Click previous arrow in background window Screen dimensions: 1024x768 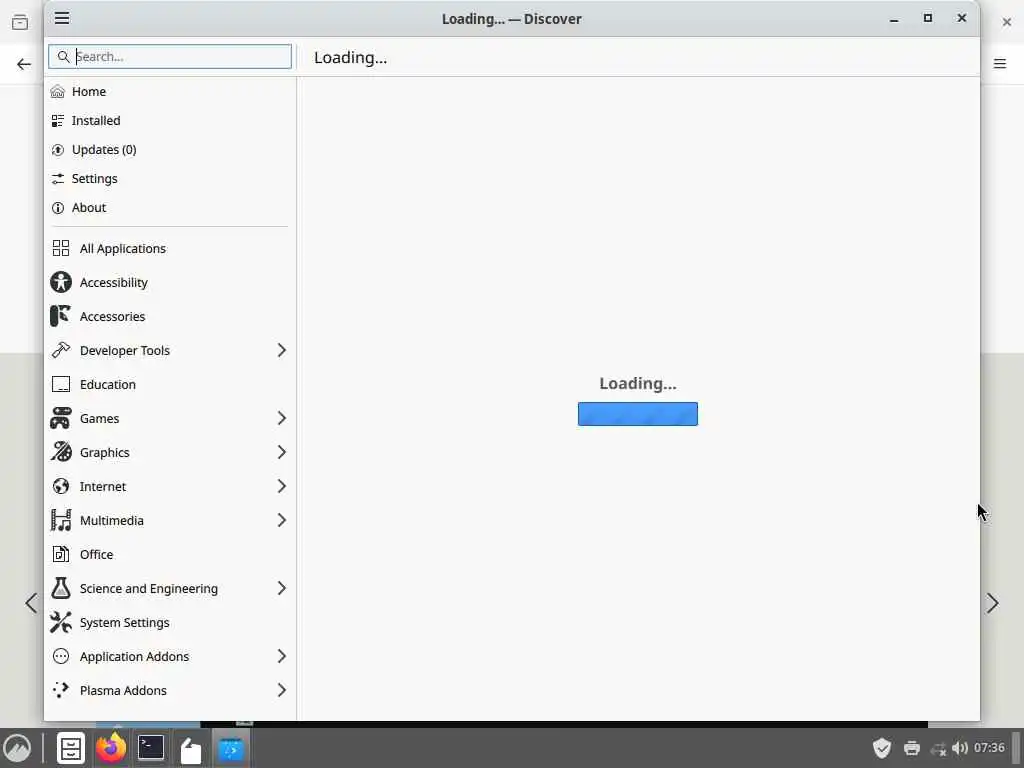click(x=31, y=603)
